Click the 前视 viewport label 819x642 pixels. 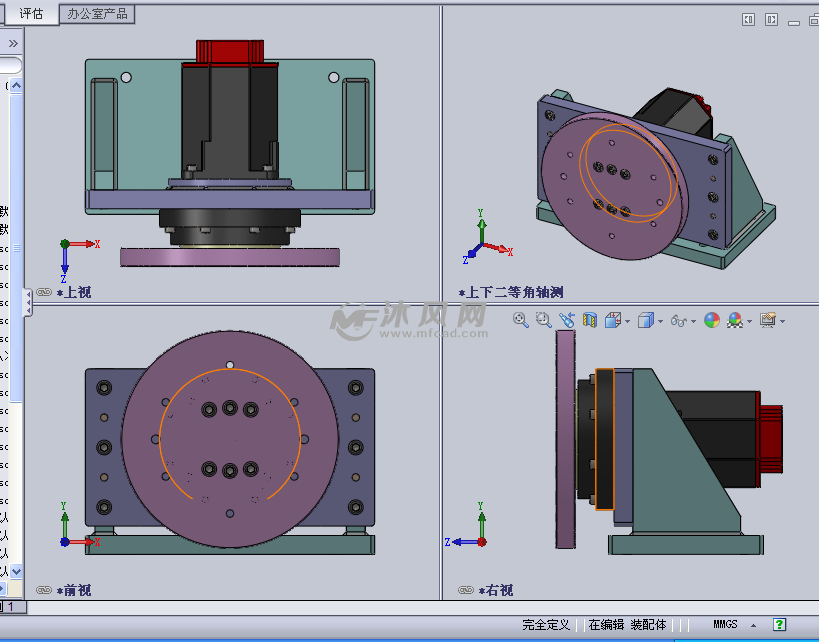[74, 591]
